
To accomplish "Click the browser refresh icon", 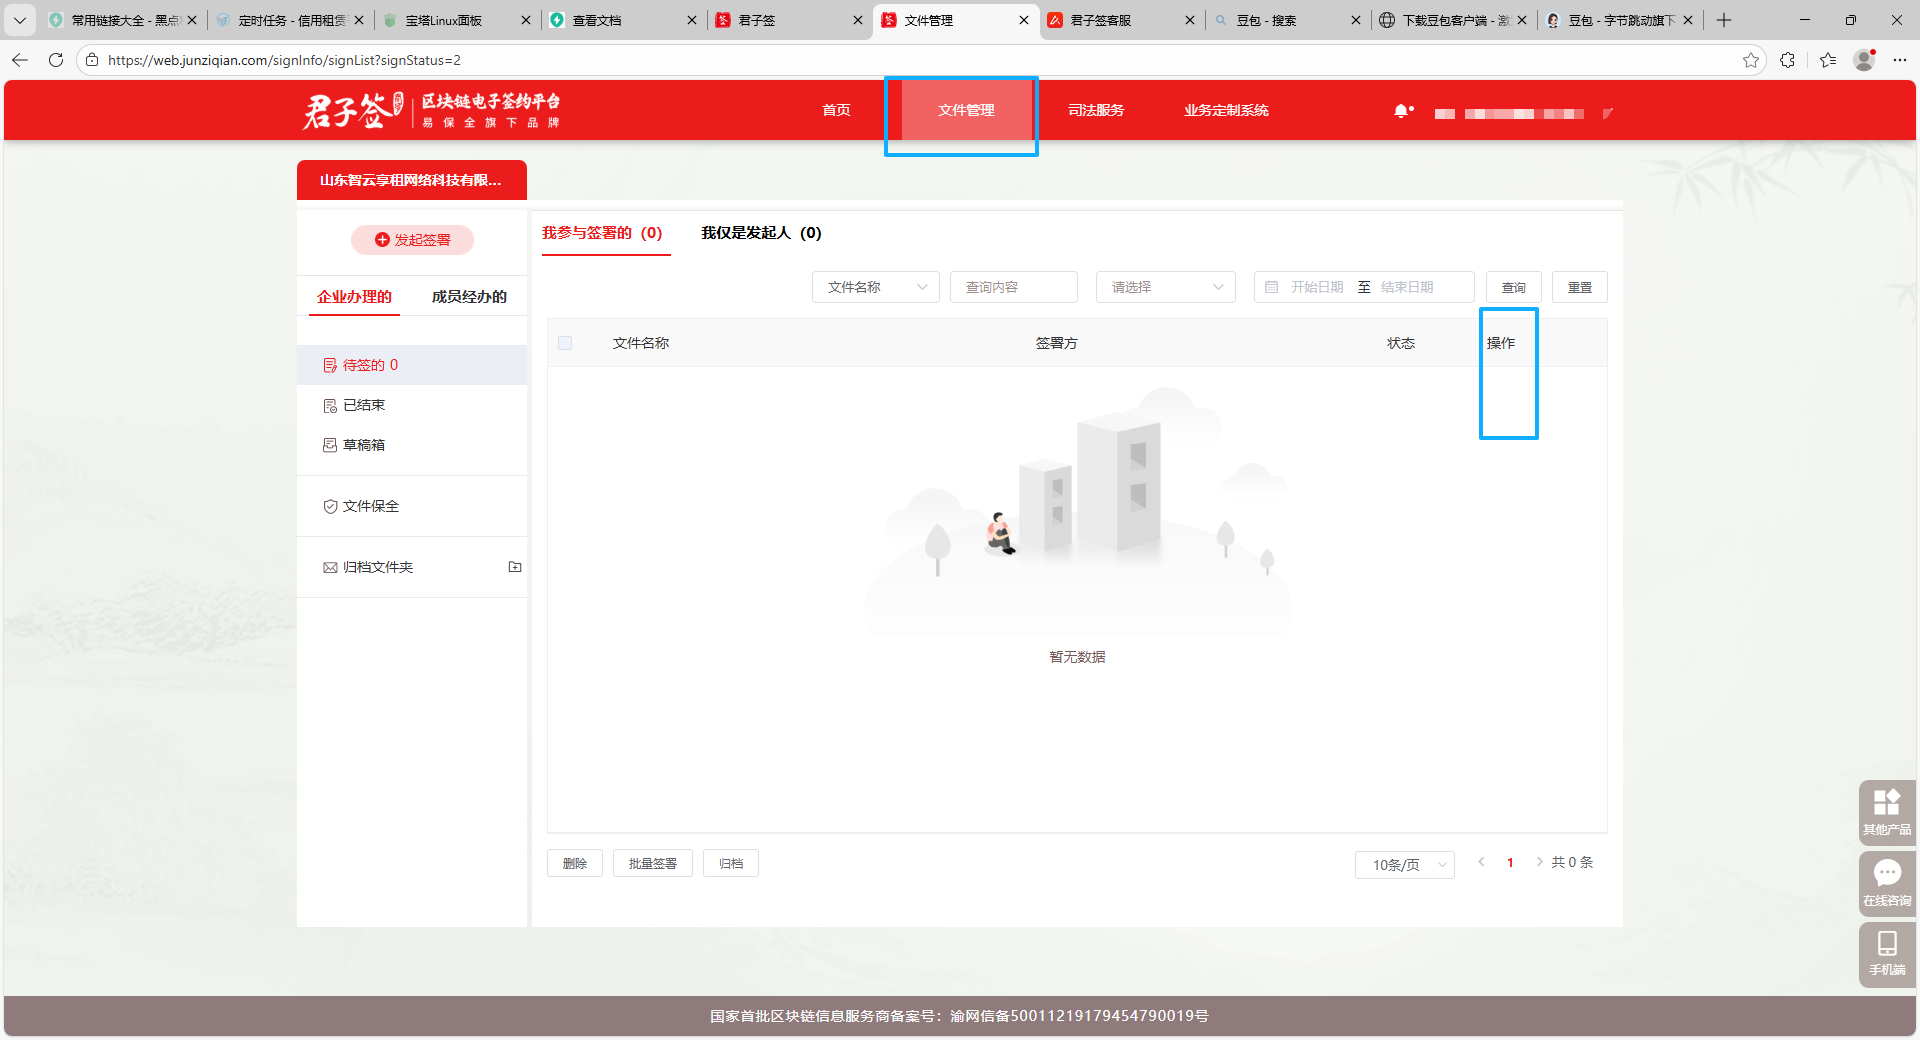I will pos(56,60).
